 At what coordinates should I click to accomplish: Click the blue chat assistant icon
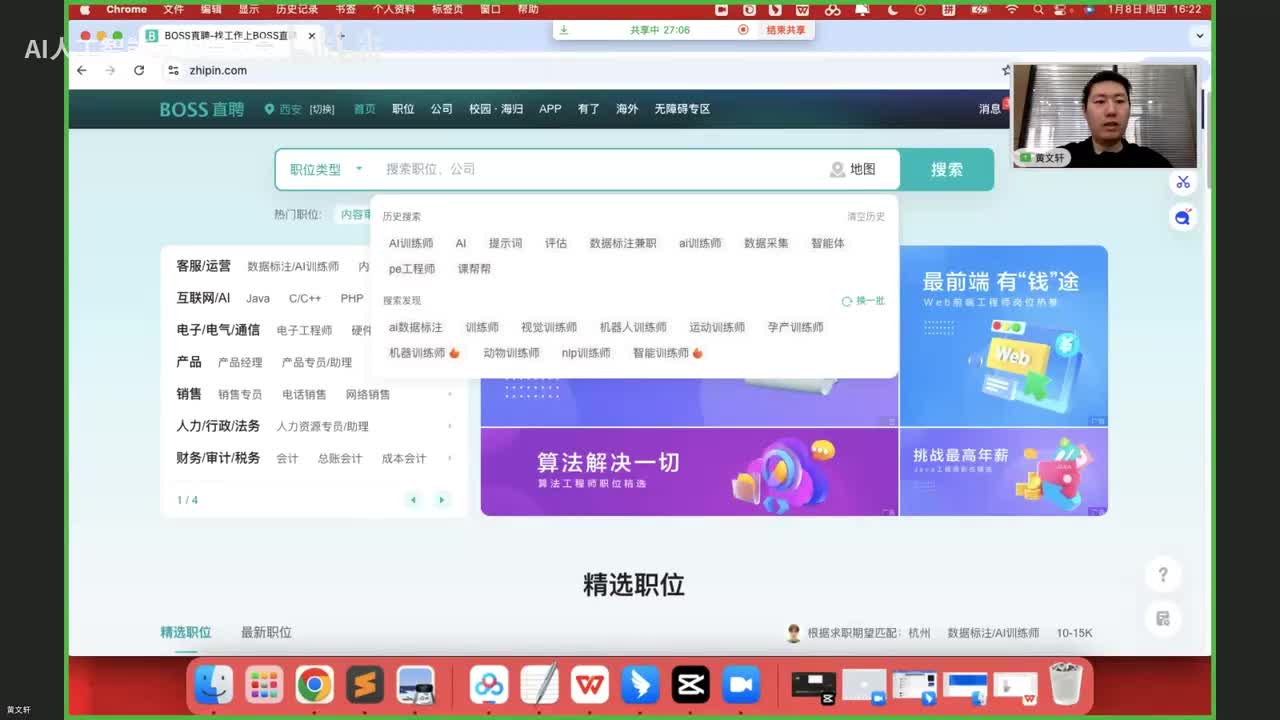pos(1183,217)
